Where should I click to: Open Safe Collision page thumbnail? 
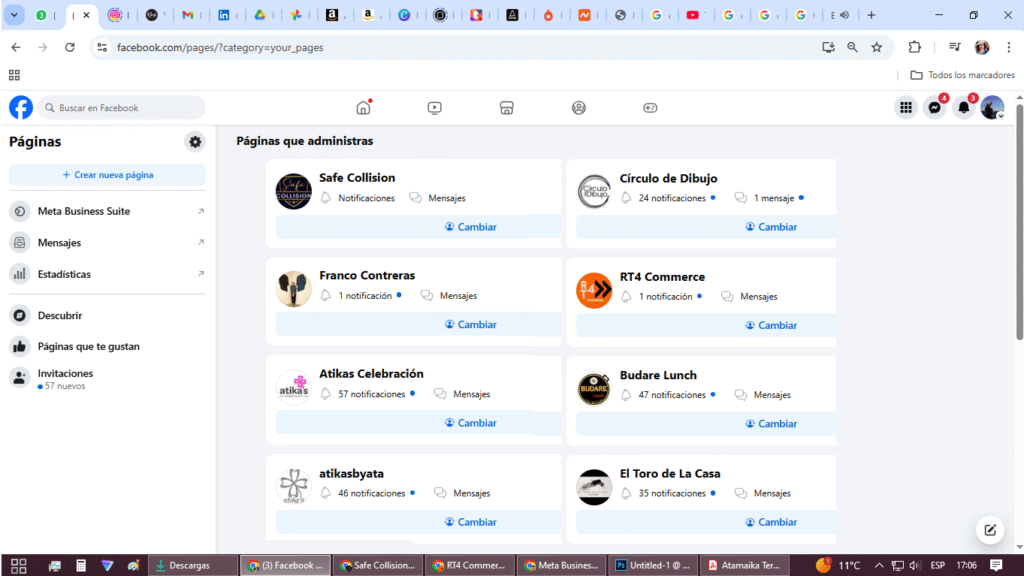point(293,191)
